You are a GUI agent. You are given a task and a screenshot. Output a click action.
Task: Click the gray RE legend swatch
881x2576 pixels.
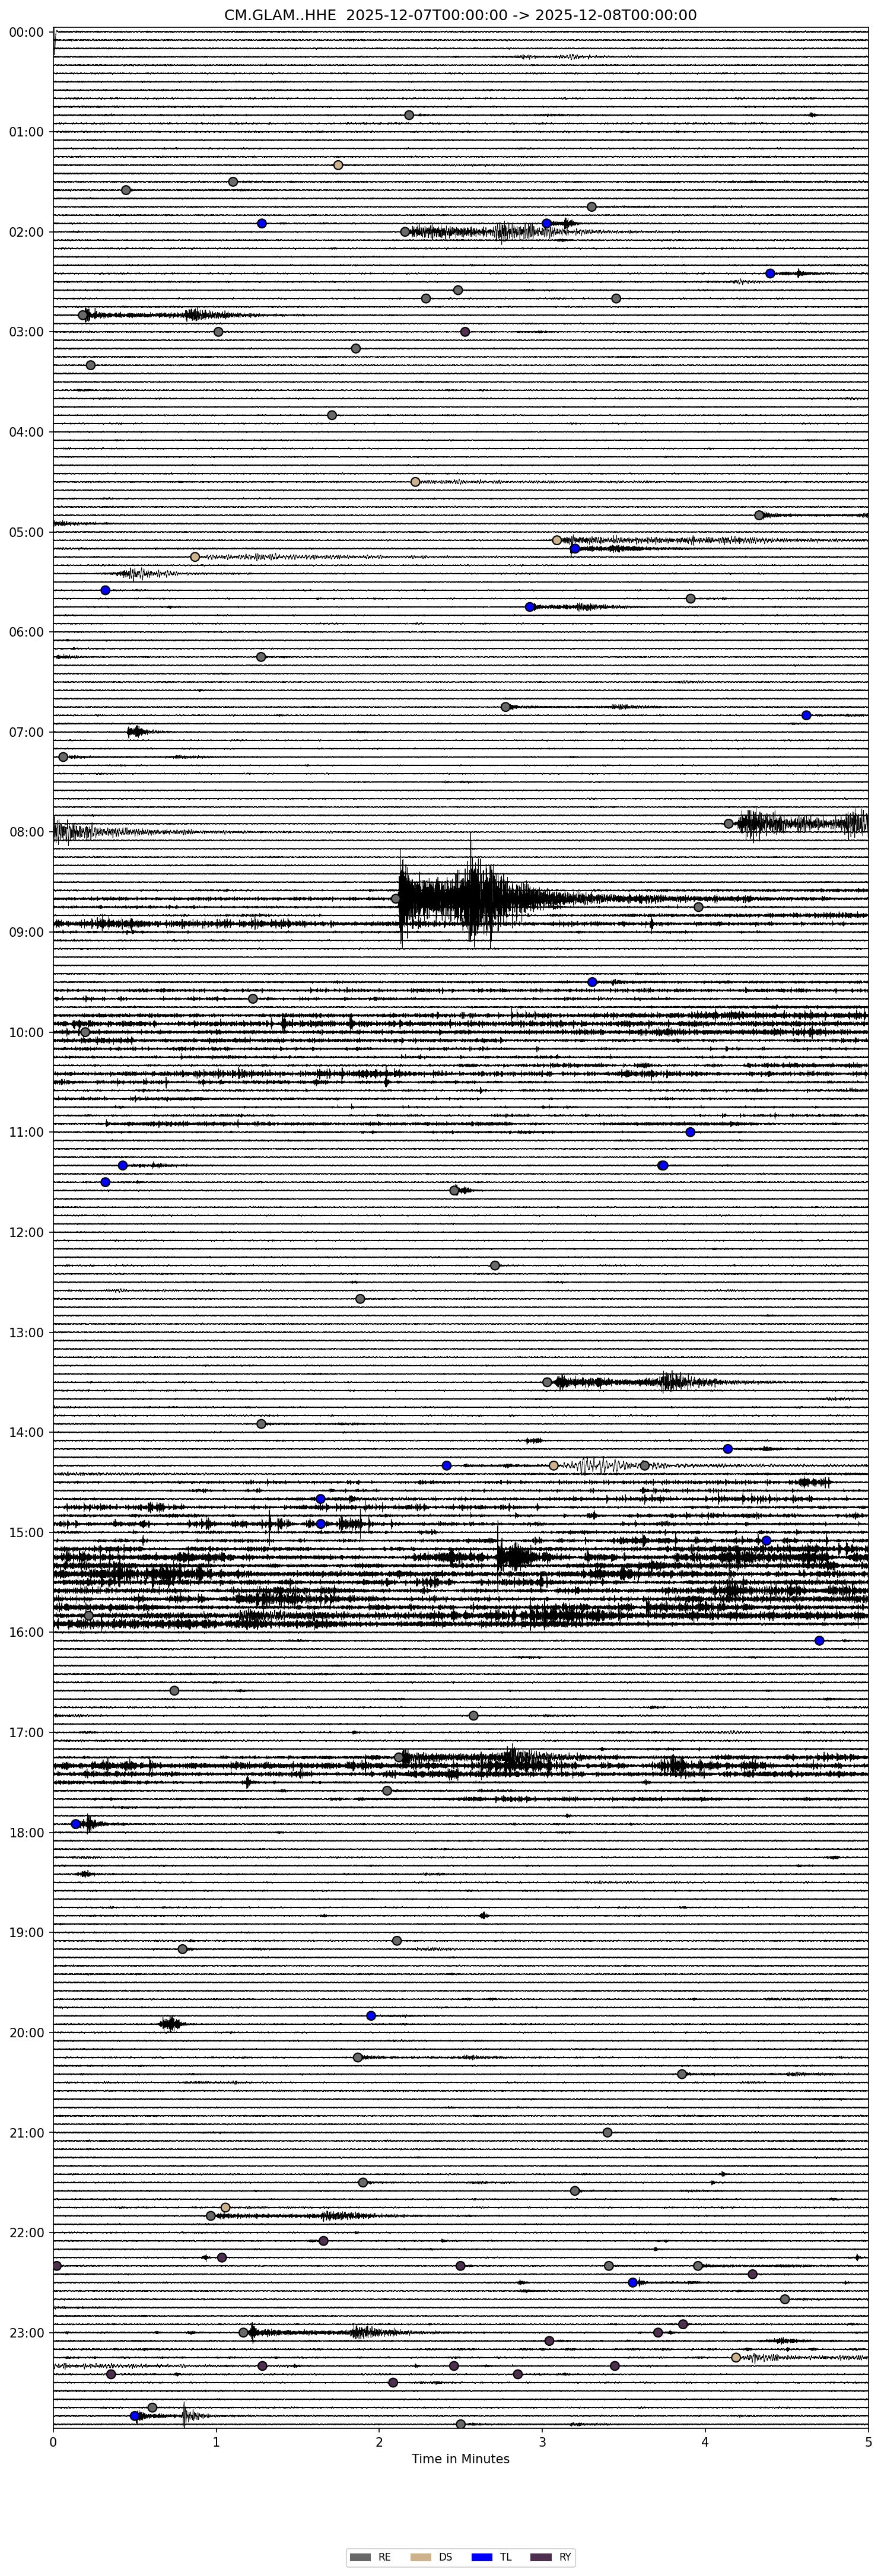[x=360, y=2557]
